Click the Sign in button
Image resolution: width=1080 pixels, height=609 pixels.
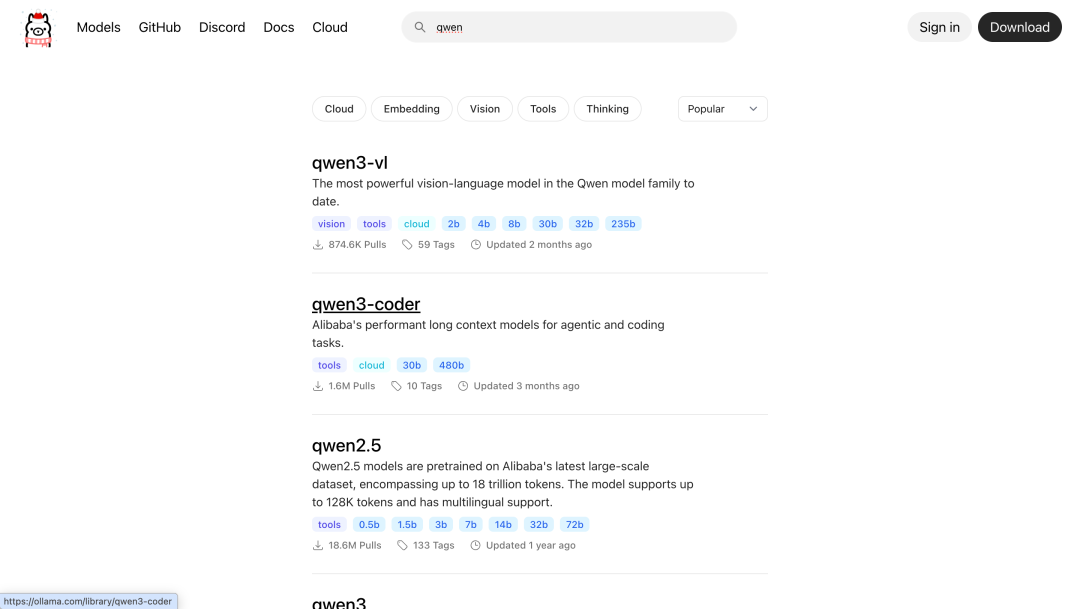938,27
